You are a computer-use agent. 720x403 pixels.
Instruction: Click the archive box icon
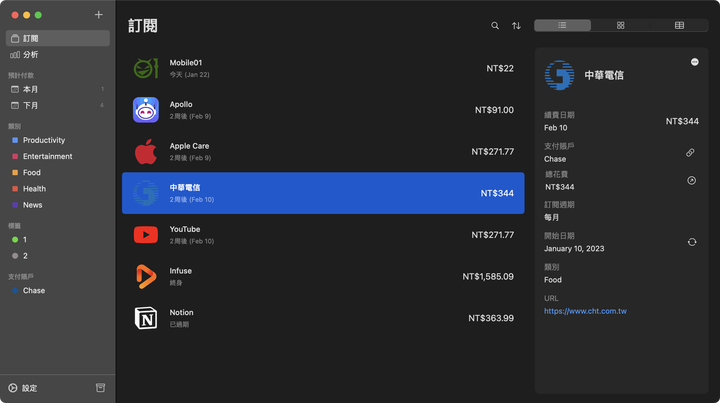pyautogui.click(x=100, y=388)
